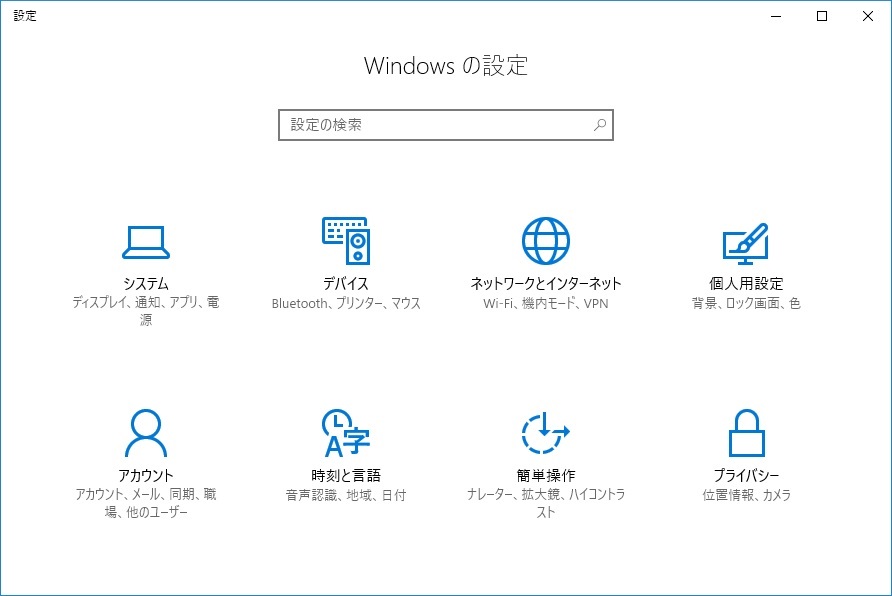The height and width of the screenshot is (596, 892).
Task: Select the 時刻と言語 category title
Action: click(346, 475)
